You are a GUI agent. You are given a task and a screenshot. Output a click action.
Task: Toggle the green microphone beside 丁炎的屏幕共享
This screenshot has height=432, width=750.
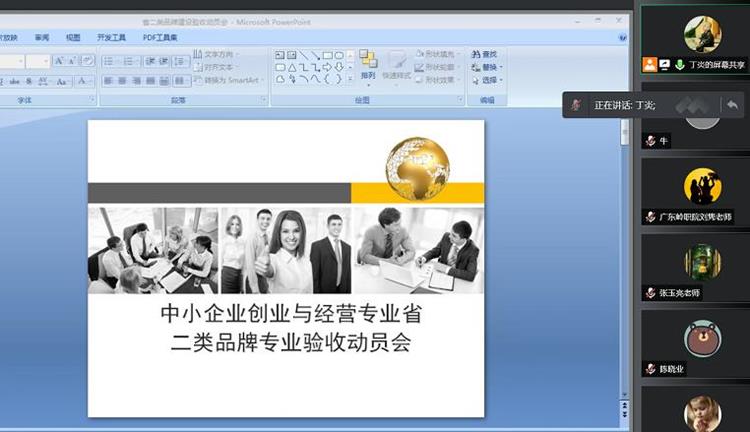(x=679, y=65)
